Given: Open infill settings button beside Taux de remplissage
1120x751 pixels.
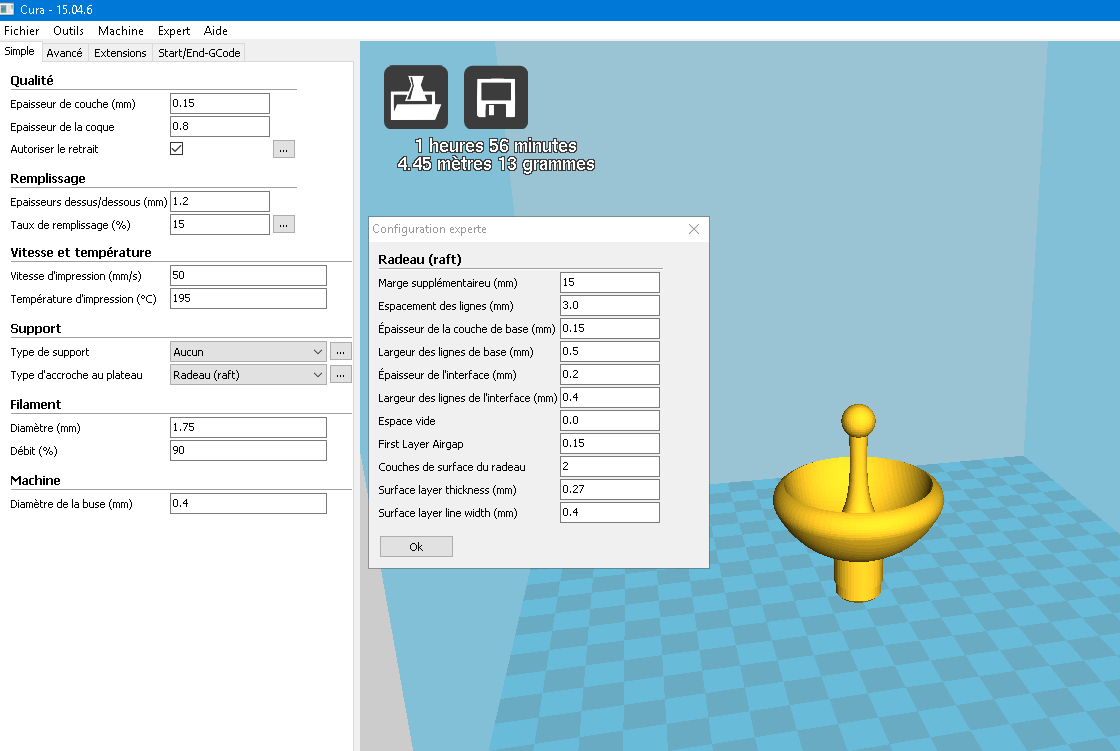Looking at the screenshot, I should 284,224.
